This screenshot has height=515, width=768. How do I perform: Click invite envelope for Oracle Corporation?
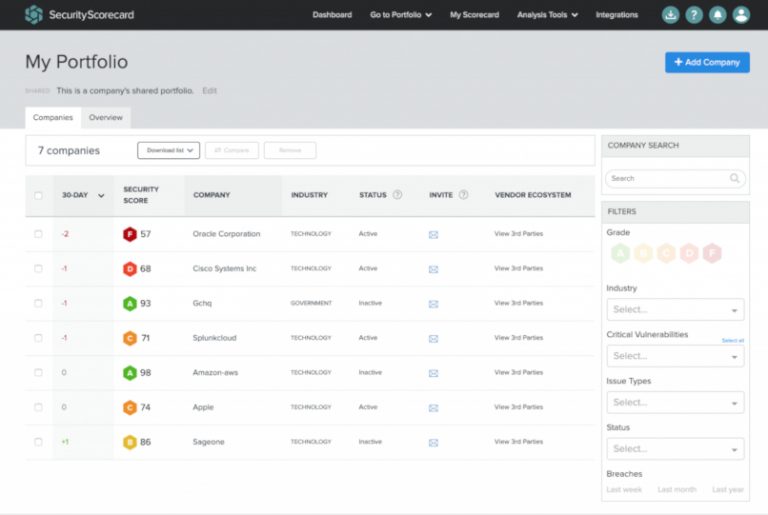[x=433, y=235]
